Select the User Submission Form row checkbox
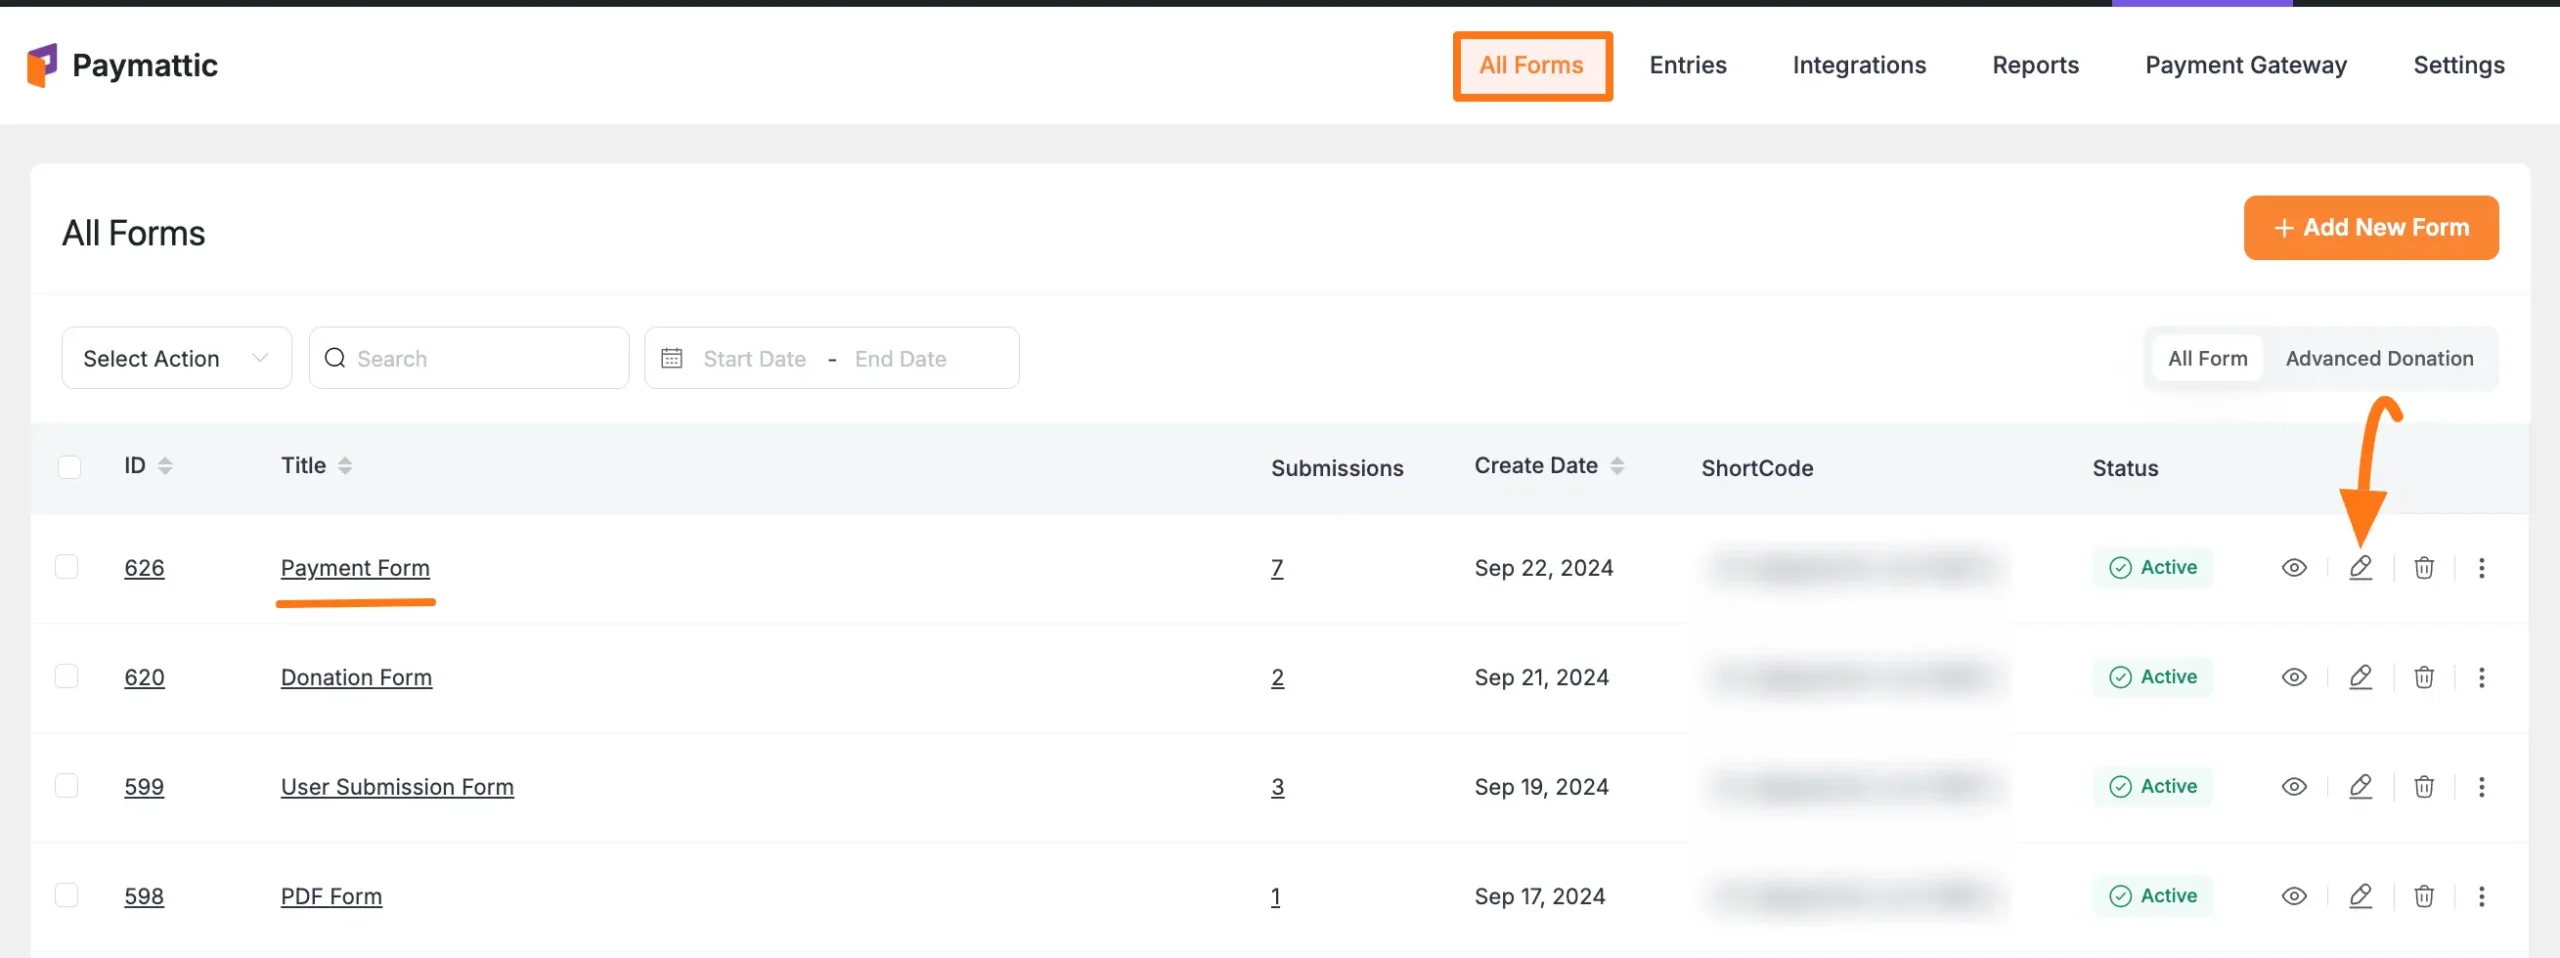2560x958 pixels. tap(67, 786)
